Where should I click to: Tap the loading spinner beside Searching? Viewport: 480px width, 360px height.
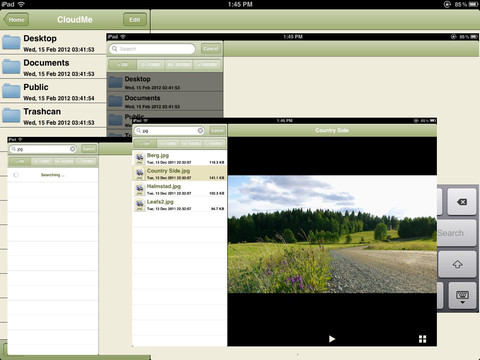click(x=16, y=175)
